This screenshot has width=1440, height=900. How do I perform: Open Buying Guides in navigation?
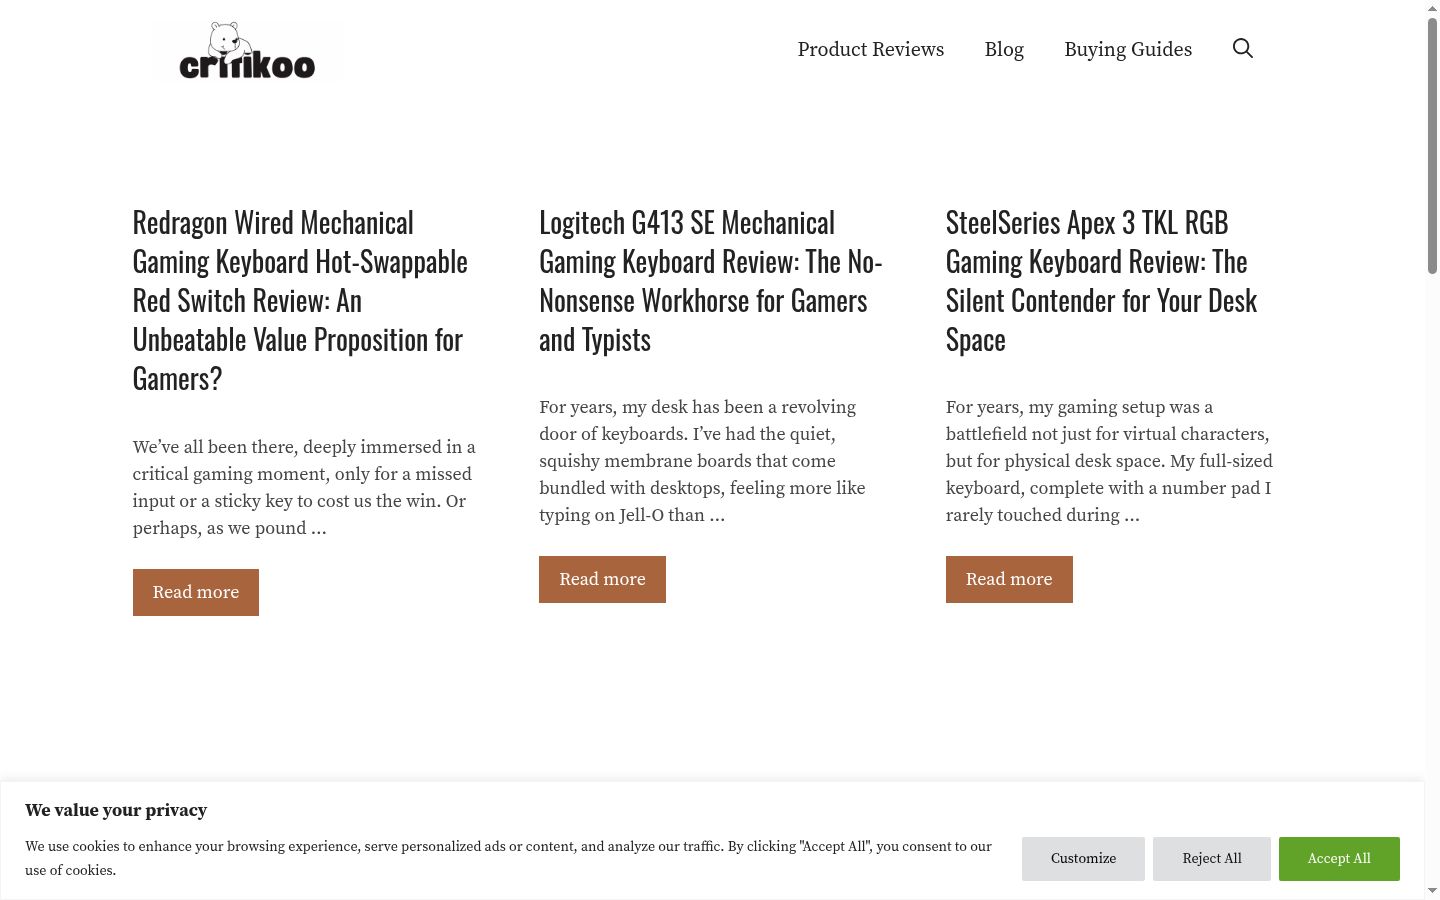[x=1128, y=49]
